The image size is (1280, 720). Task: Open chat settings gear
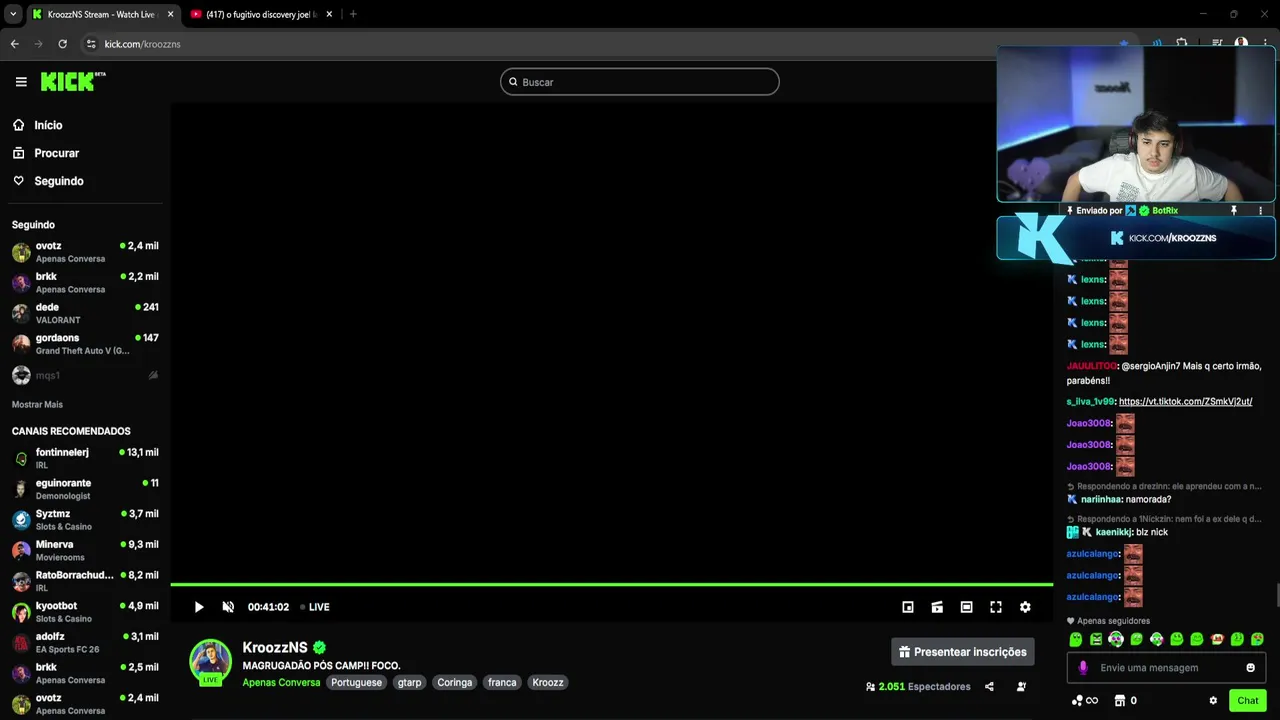[1213, 701]
